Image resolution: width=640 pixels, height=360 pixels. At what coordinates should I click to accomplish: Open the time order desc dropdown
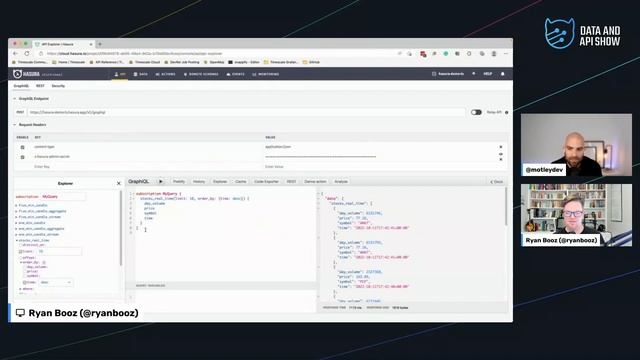tap(56, 282)
